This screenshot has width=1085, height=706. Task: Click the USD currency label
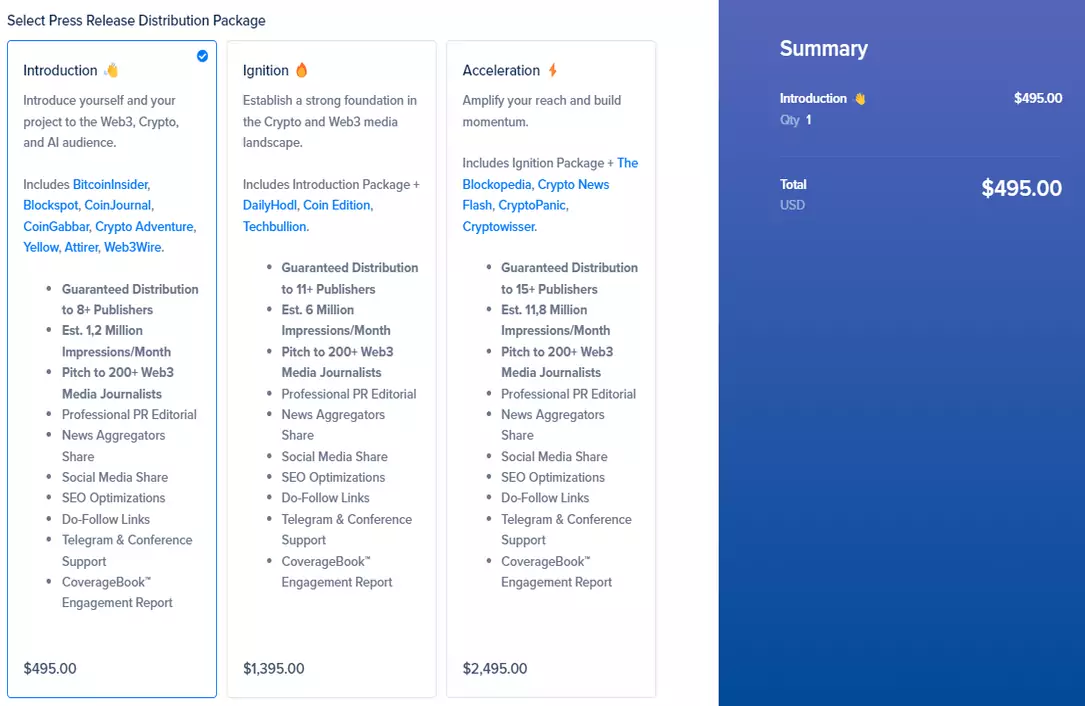click(x=792, y=205)
